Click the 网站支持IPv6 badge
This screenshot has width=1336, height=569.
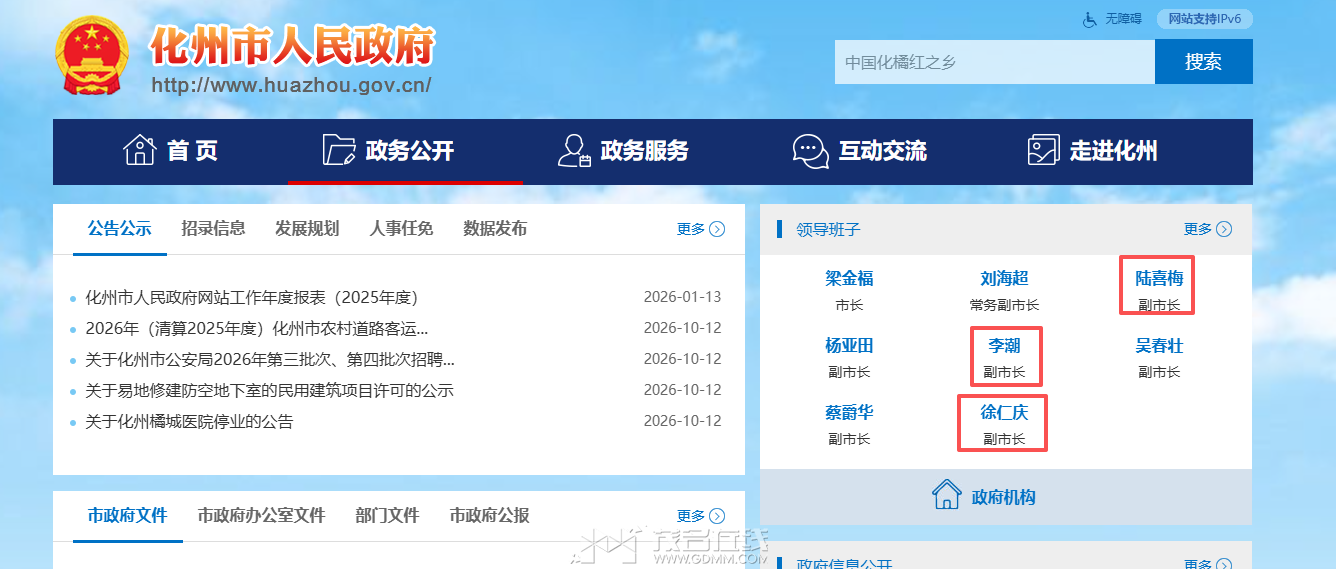[x=1204, y=19]
